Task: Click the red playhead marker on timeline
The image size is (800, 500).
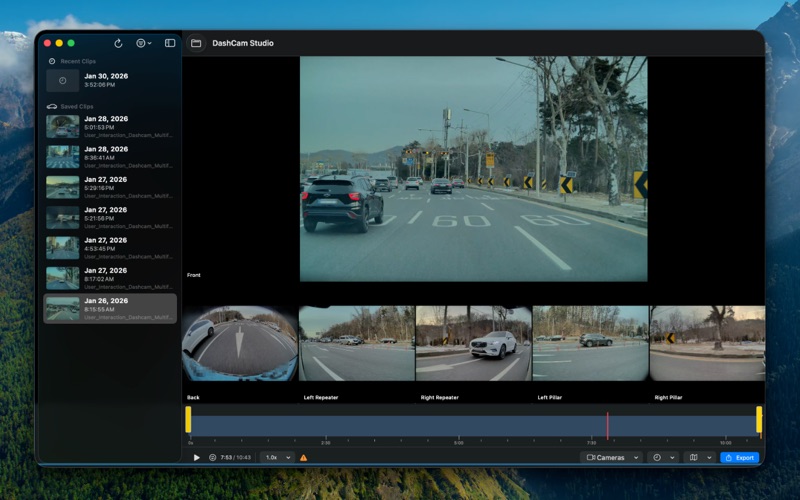Action: [607, 426]
